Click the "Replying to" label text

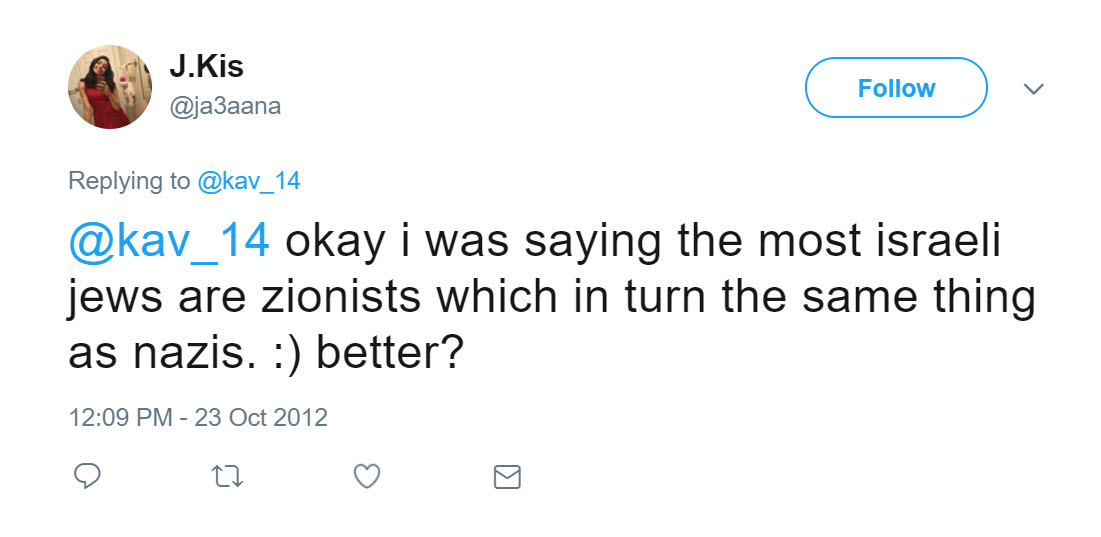tap(129, 181)
